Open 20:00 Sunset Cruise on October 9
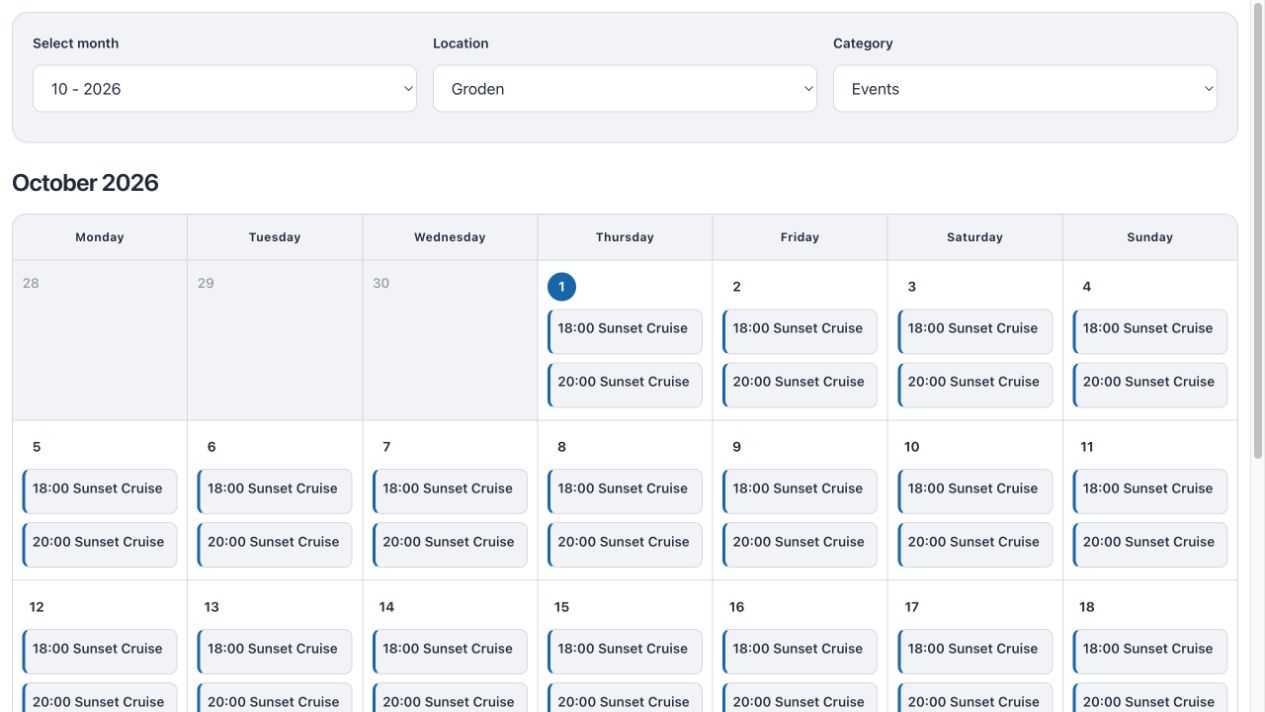1265x712 pixels. pyautogui.click(x=800, y=545)
